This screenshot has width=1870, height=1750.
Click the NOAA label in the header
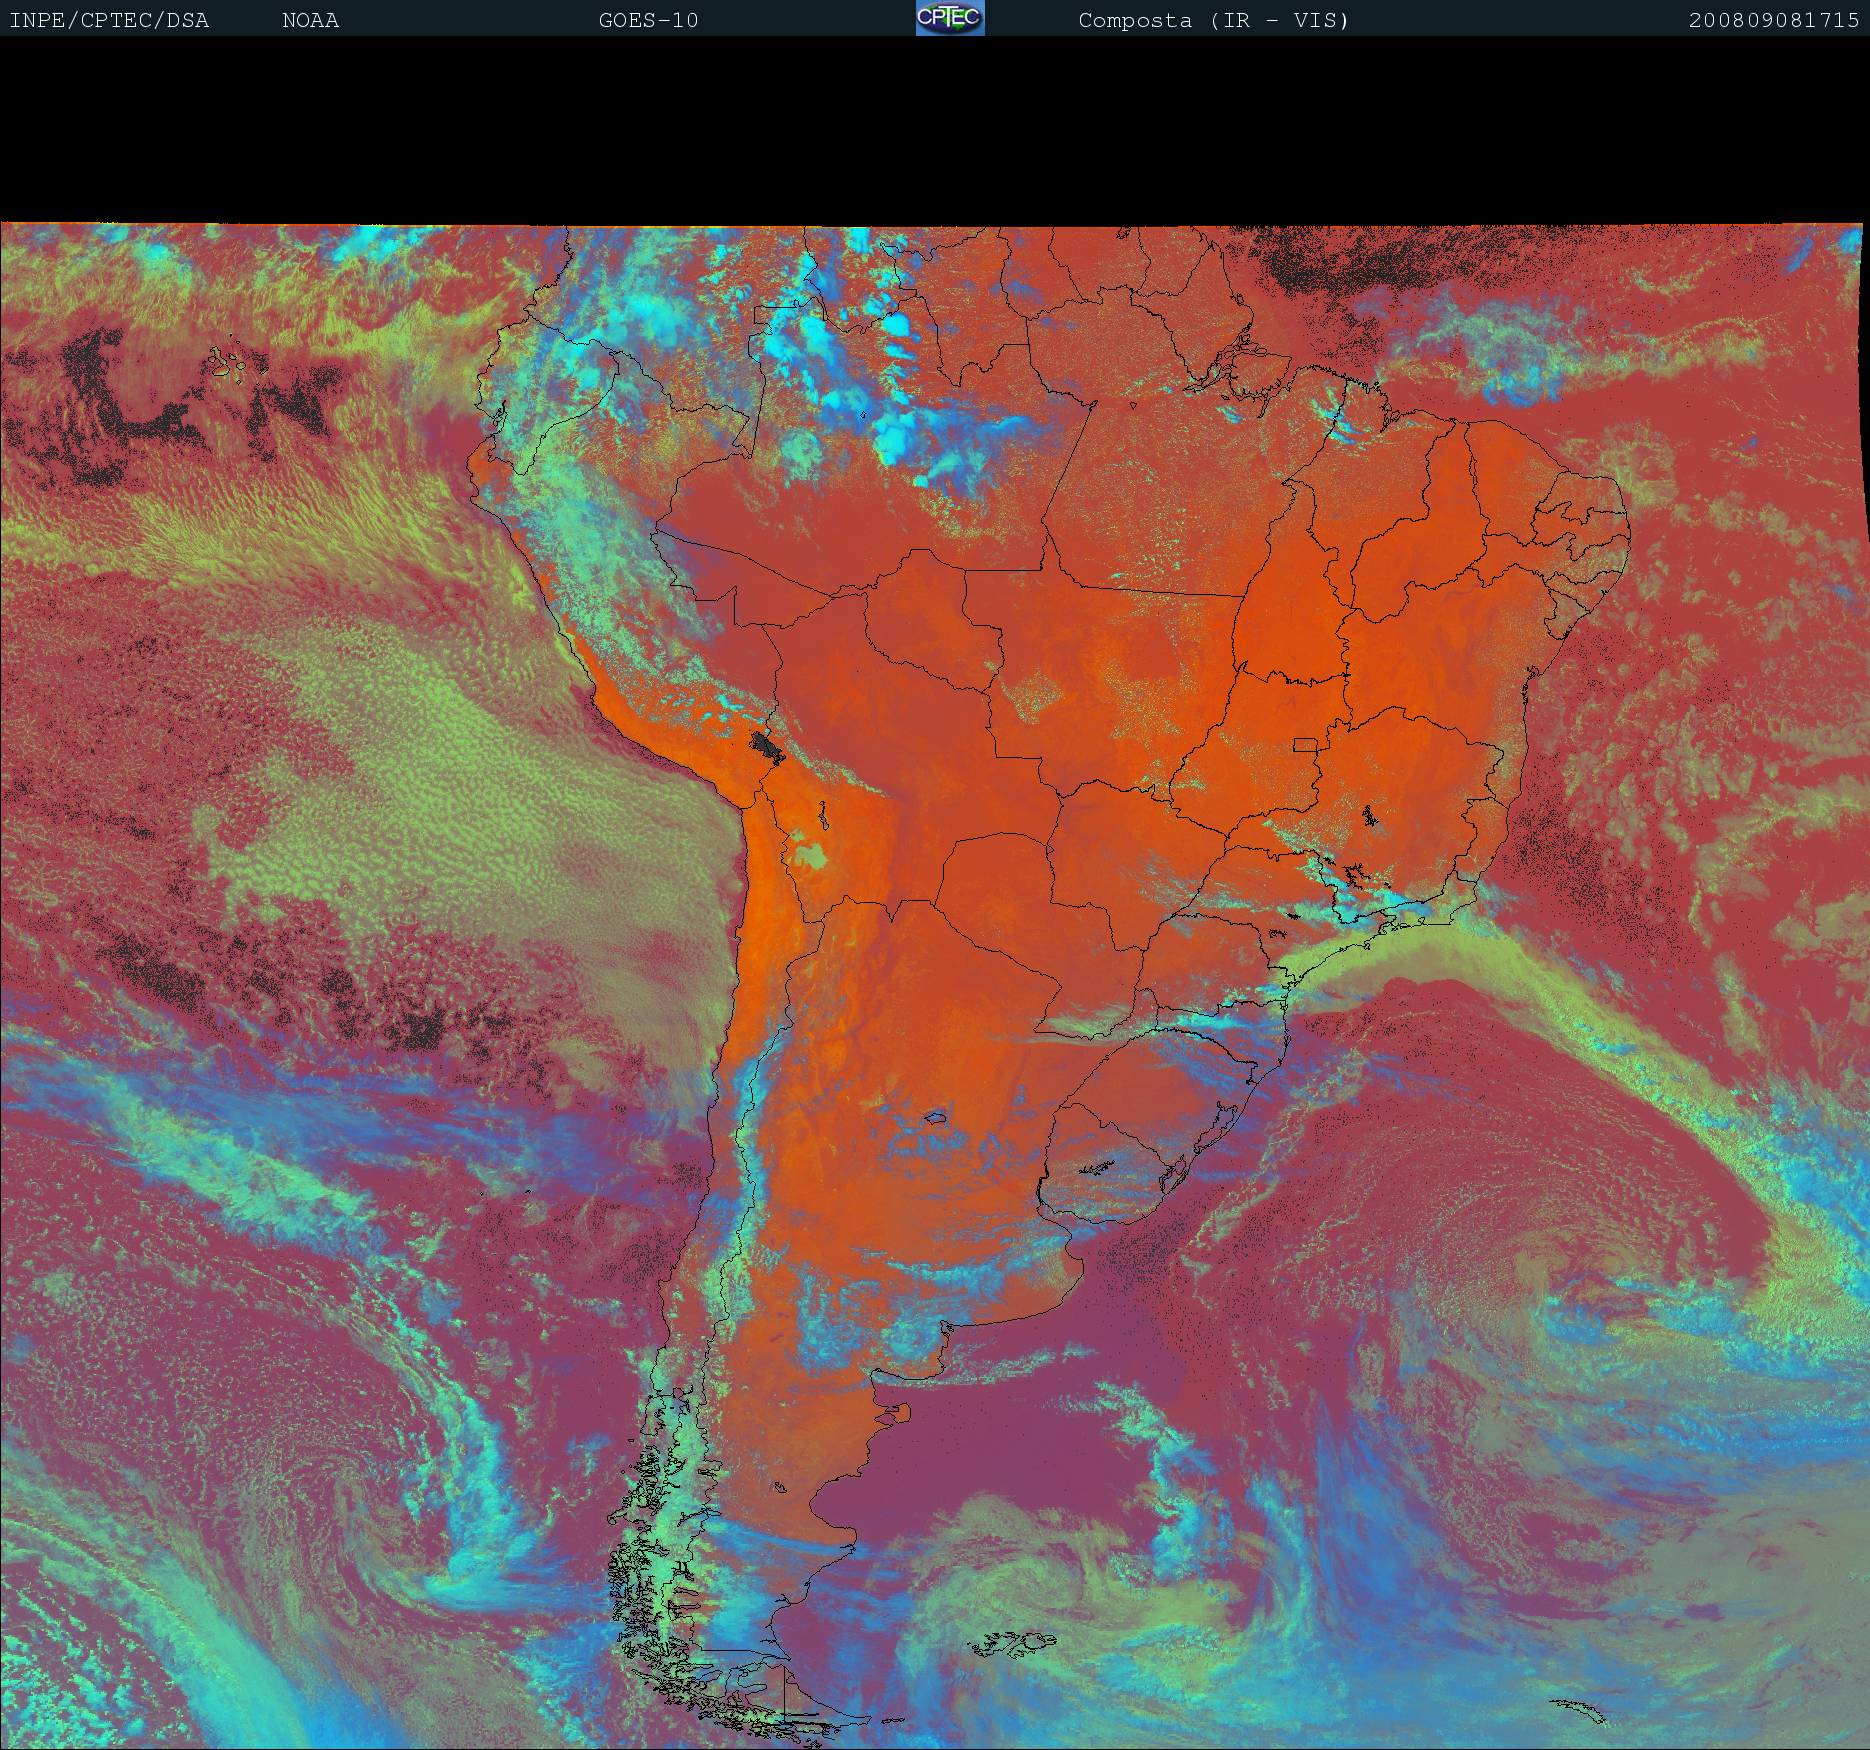(x=310, y=20)
